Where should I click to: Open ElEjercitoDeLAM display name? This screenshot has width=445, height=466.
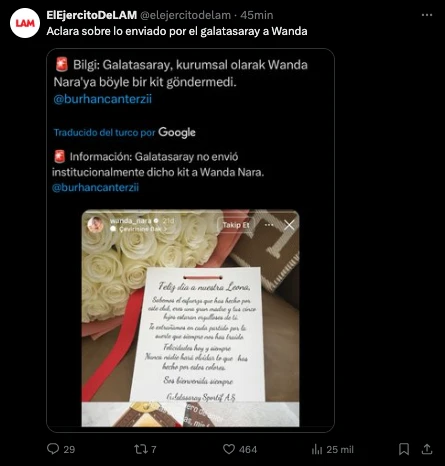click(x=92, y=15)
